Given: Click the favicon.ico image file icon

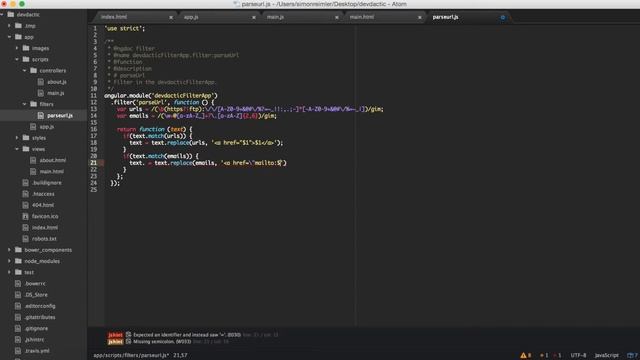Looking at the screenshot, I should coord(25,216).
